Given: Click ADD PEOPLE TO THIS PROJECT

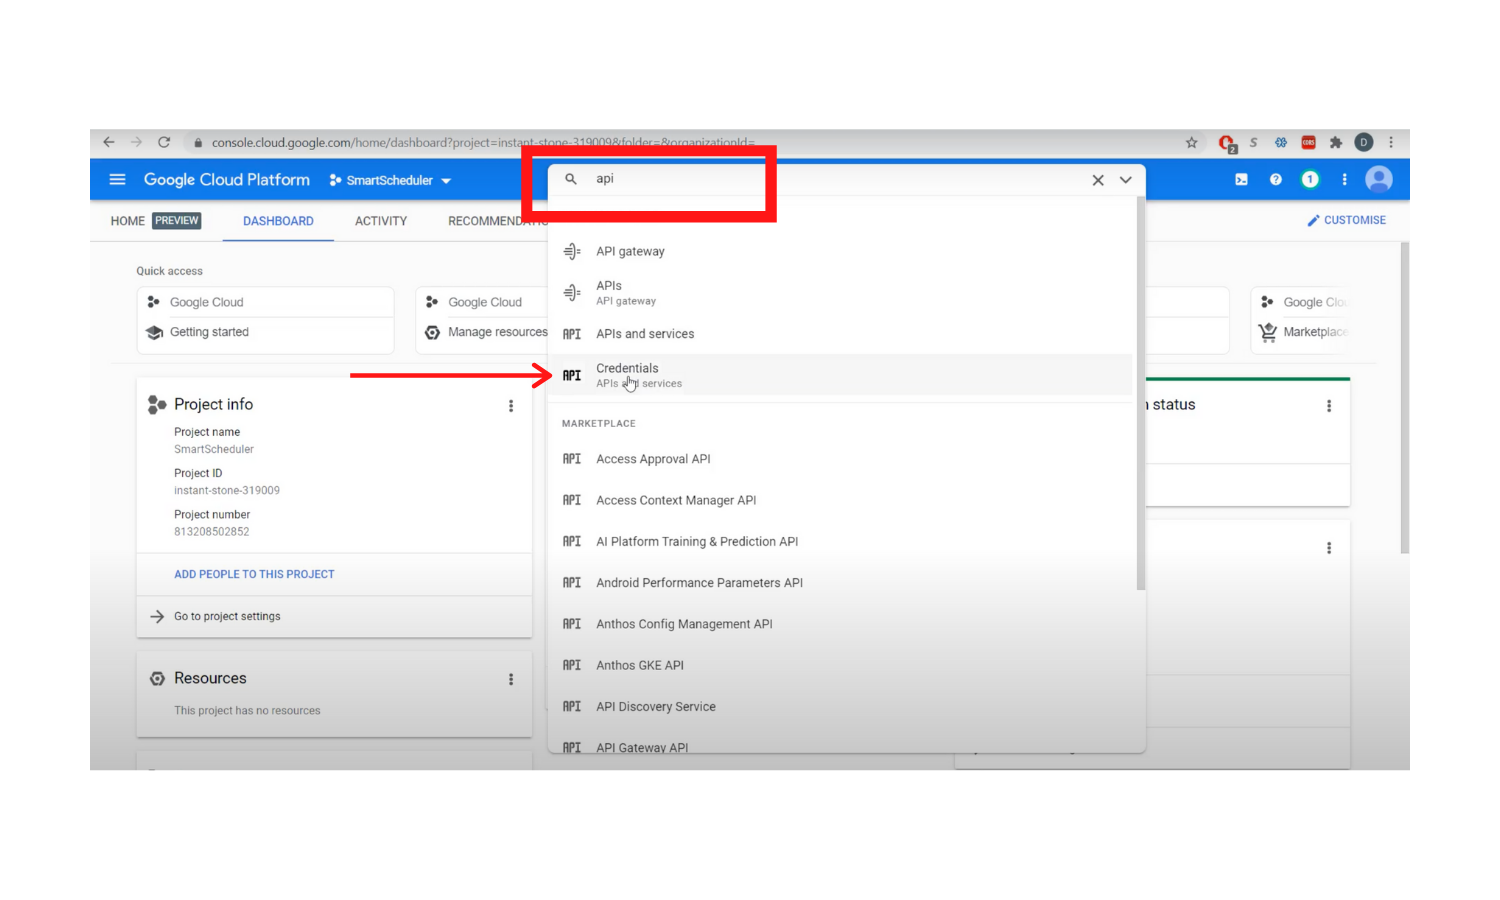Looking at the screenshot, I should click(254, 574).
